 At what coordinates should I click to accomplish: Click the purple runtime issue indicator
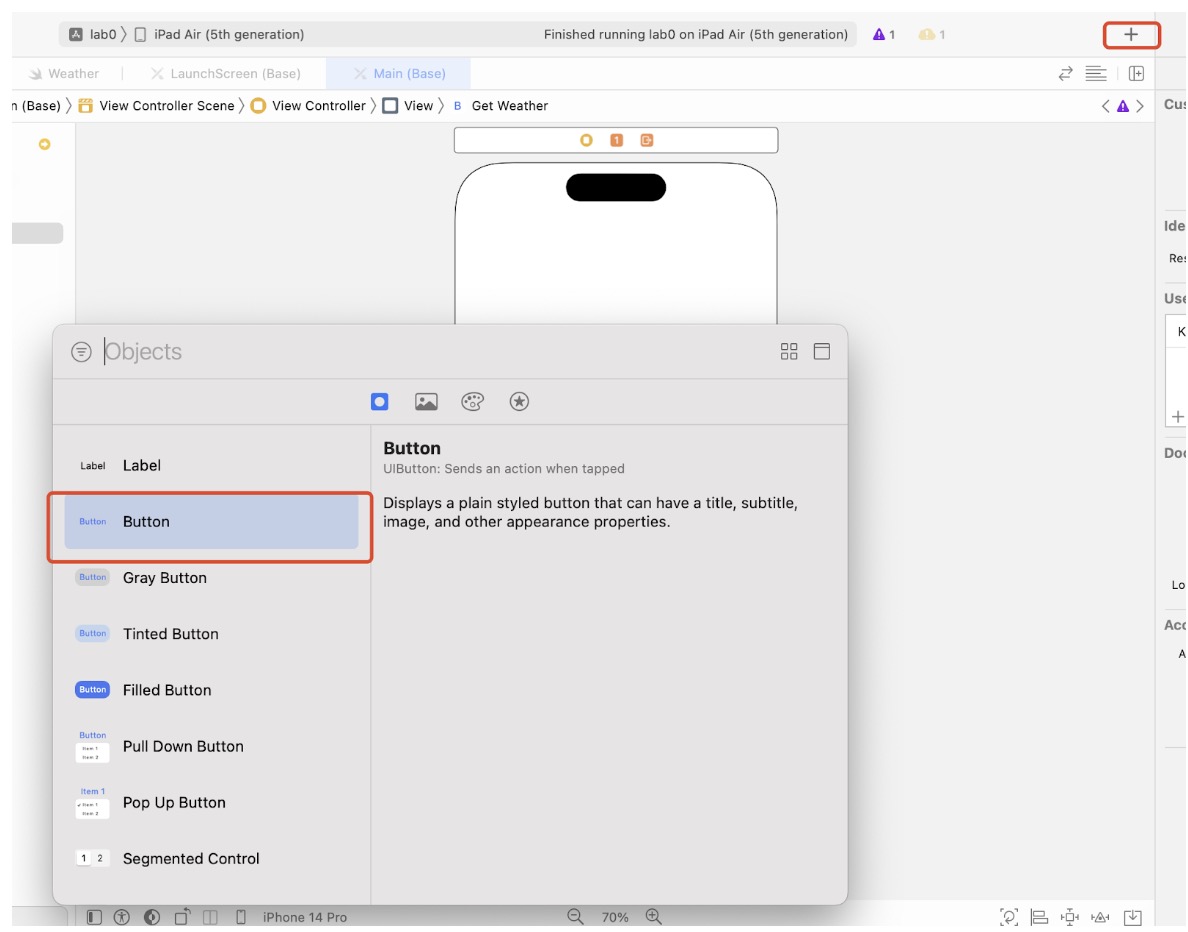tap(884, 35)
